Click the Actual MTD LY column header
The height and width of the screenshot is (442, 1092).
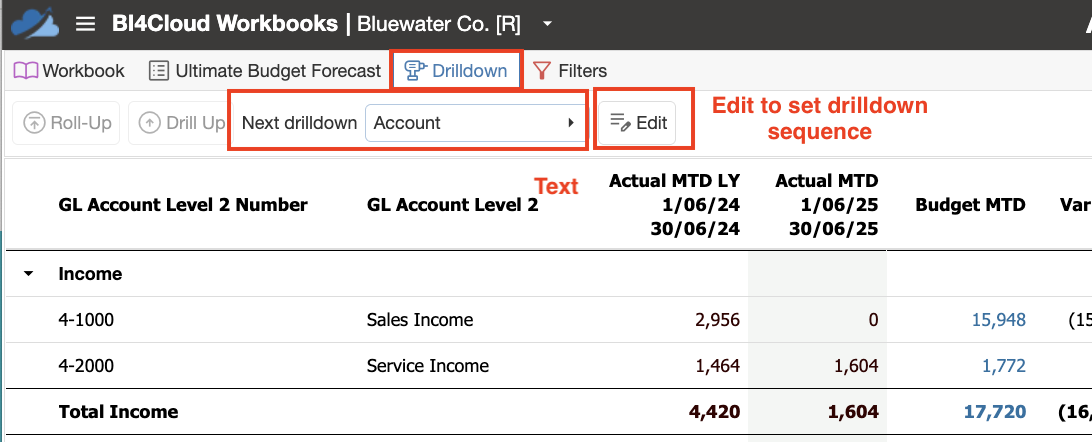click(673, 205)
